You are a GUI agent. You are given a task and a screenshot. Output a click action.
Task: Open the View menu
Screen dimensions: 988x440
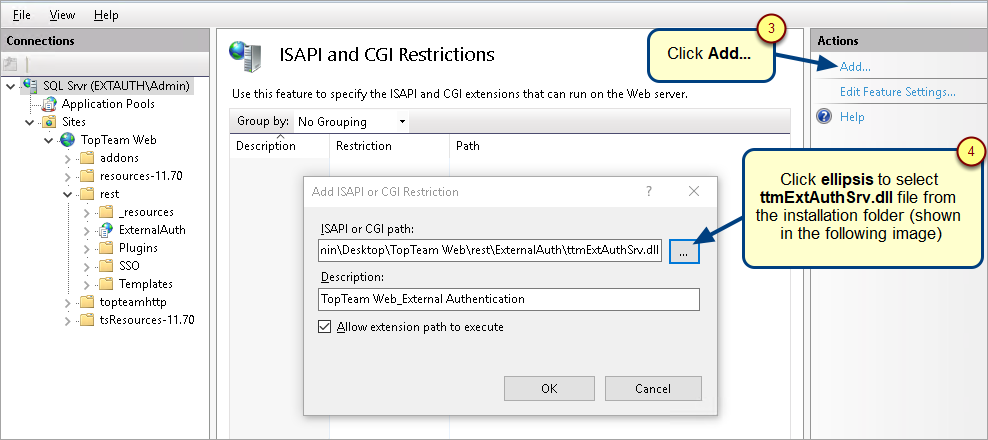click(x=62, y=14)
